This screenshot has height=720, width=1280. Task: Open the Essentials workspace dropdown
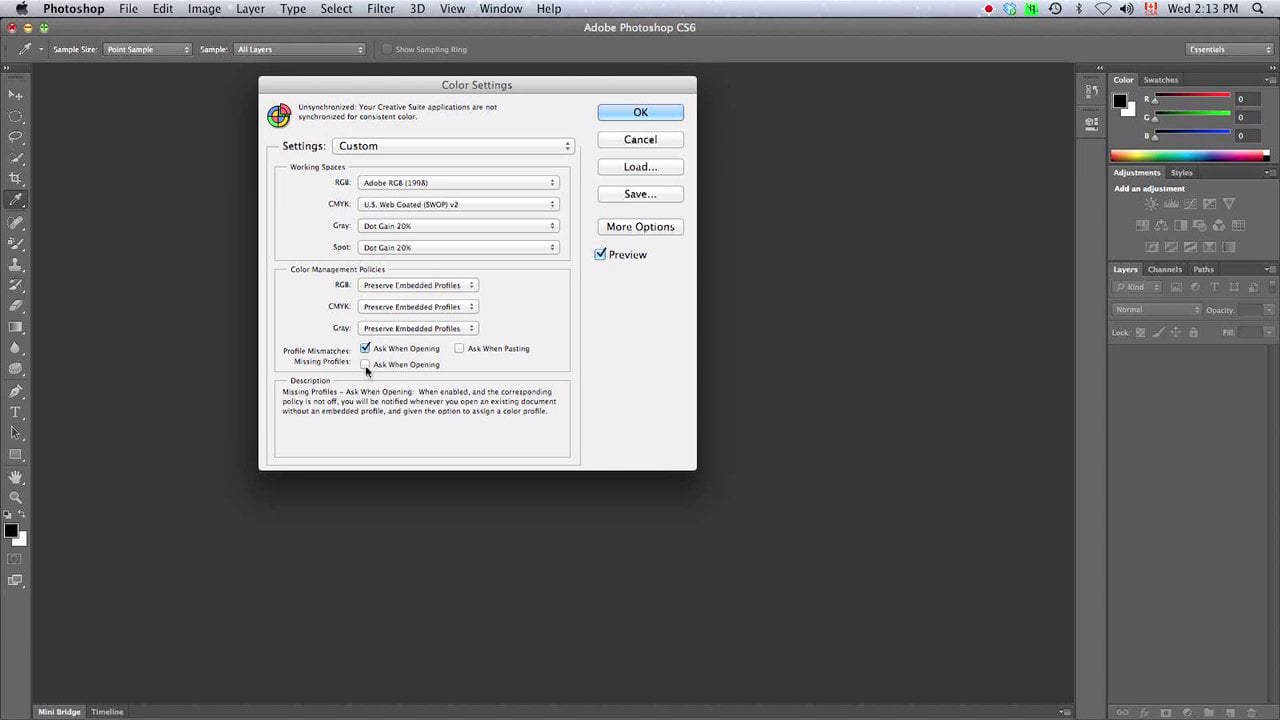pos(1229,49)
